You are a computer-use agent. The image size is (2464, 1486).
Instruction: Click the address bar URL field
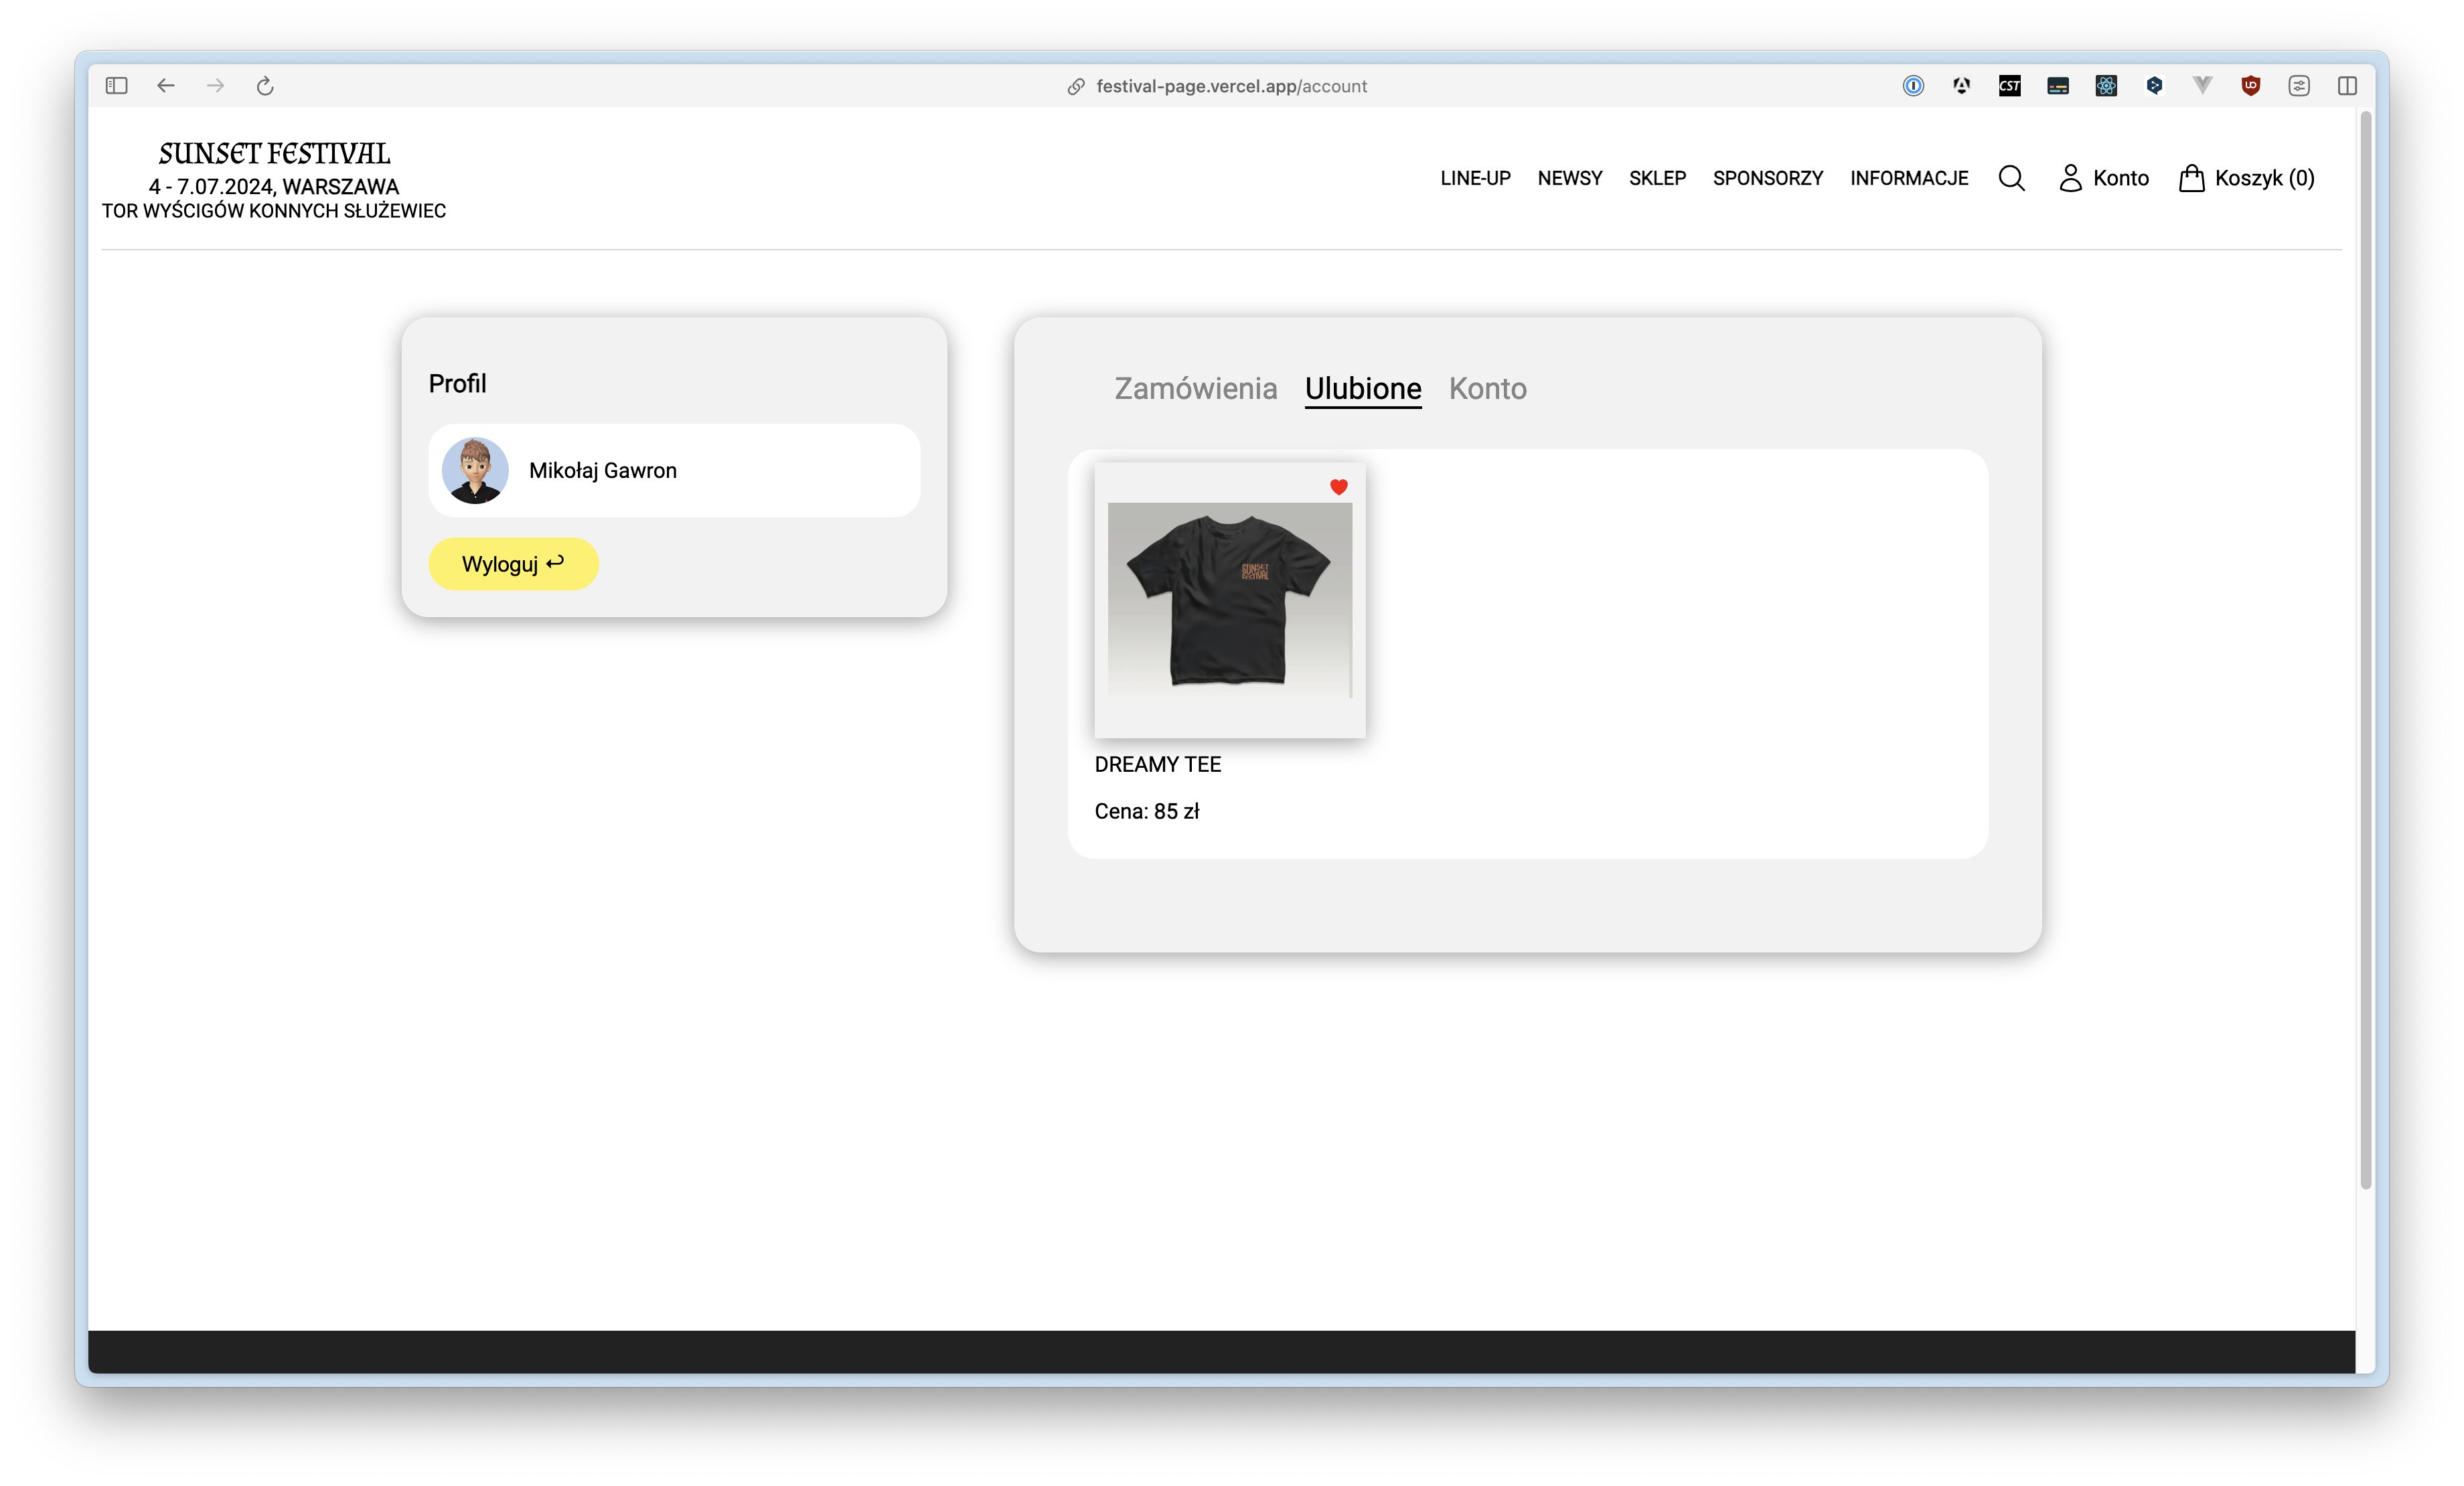pos(1230,86)
